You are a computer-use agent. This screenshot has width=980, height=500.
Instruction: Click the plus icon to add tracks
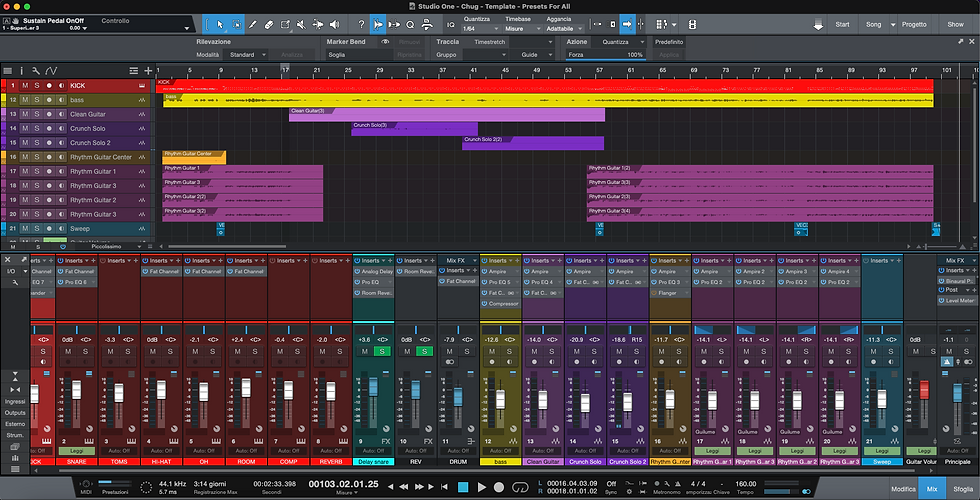(x=148, y=71)
